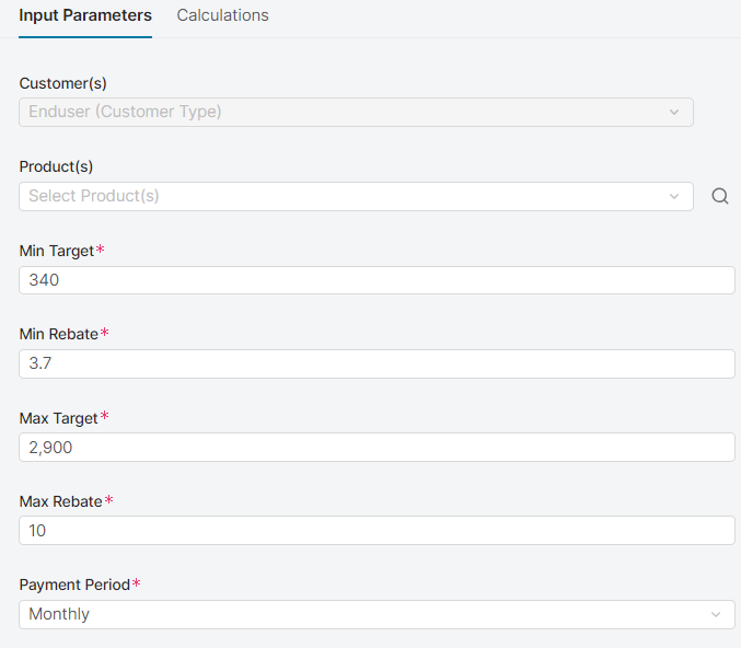Open the Enduser (Customer Type) dropdown
Viewport: 742px width, 648px height.
click(340, 112)
